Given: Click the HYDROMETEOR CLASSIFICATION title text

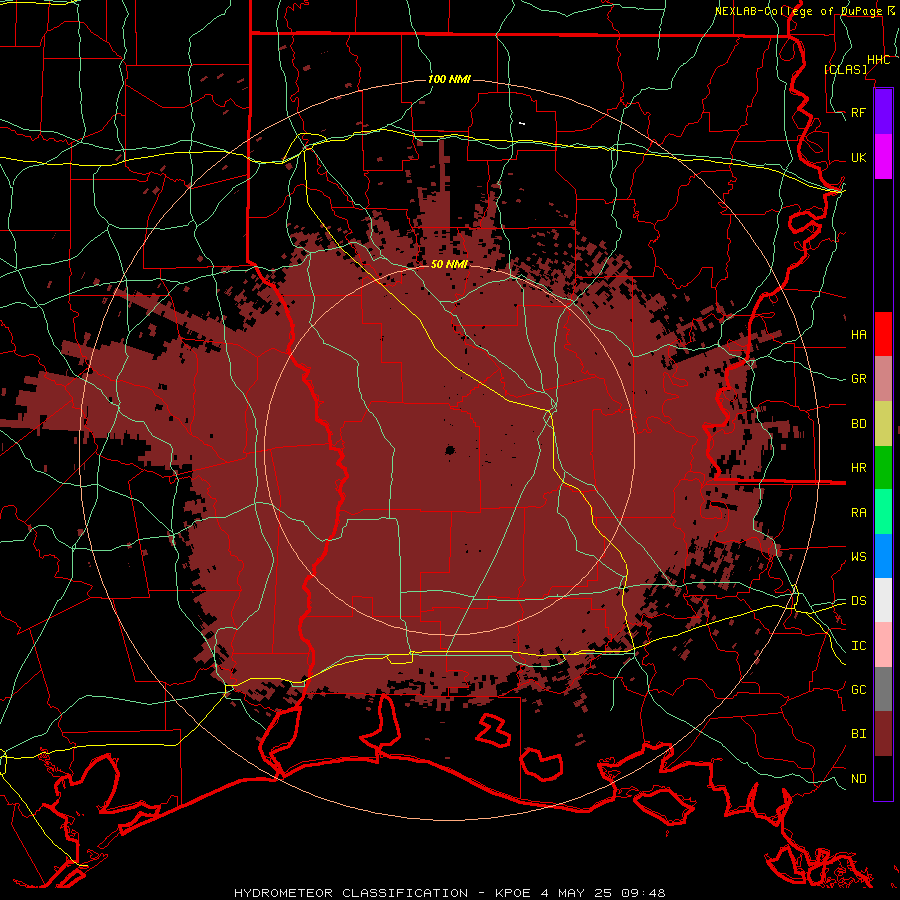Looking at the screenshot, I should coord(351,893).
